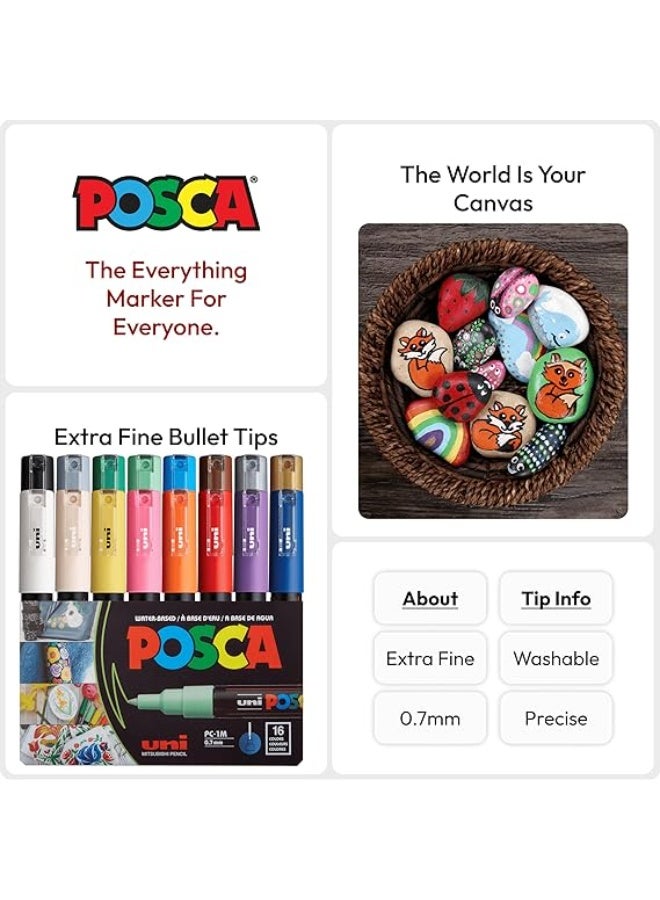
Task: Select the Washable chip
Action: pos(556,658)
